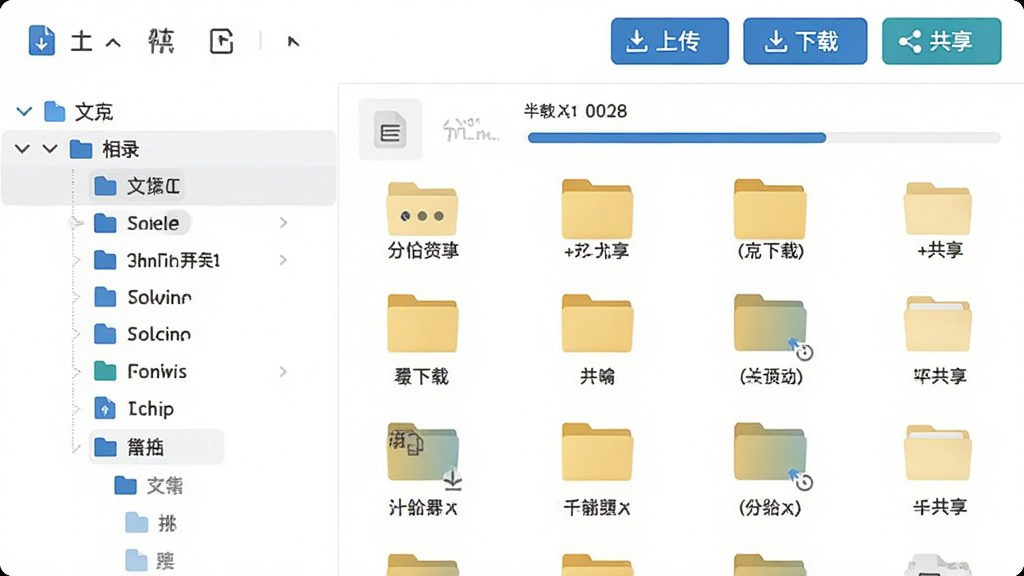Click the teal 共享 share button
Image resolution: width=1024 pixels, height=576 pixels.
pos(941,41)
